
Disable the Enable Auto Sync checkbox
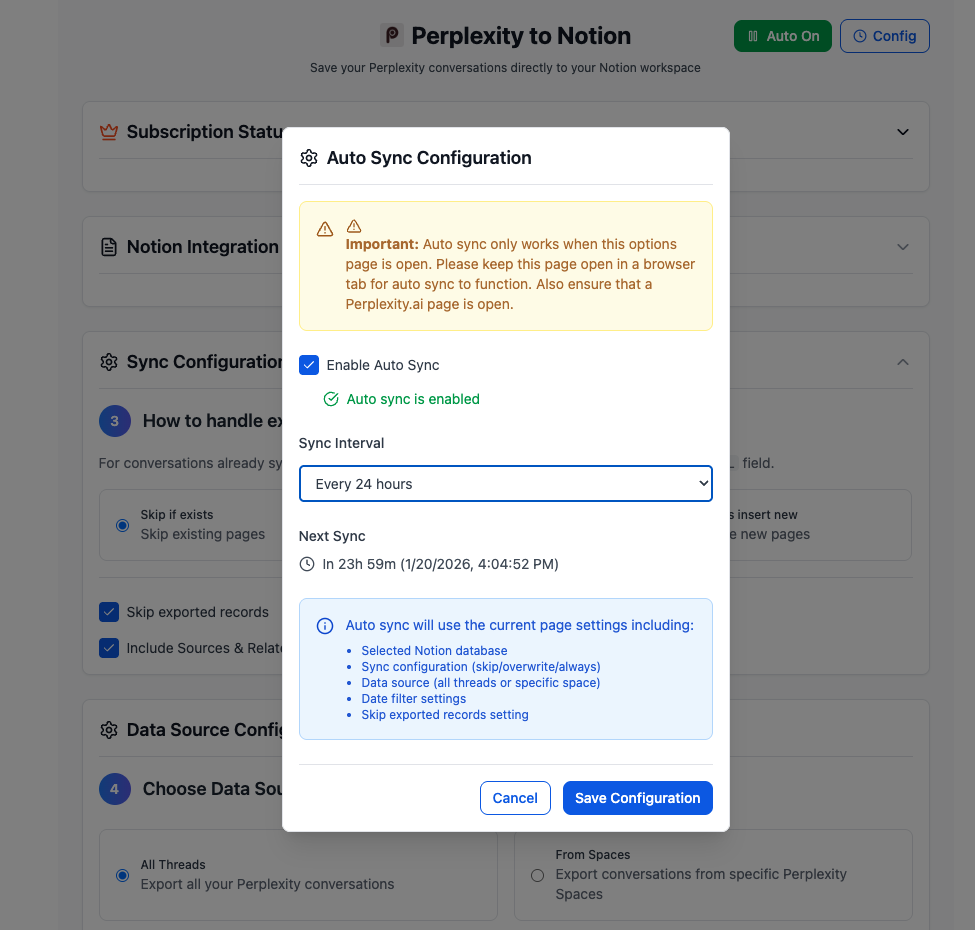[309, 365]
